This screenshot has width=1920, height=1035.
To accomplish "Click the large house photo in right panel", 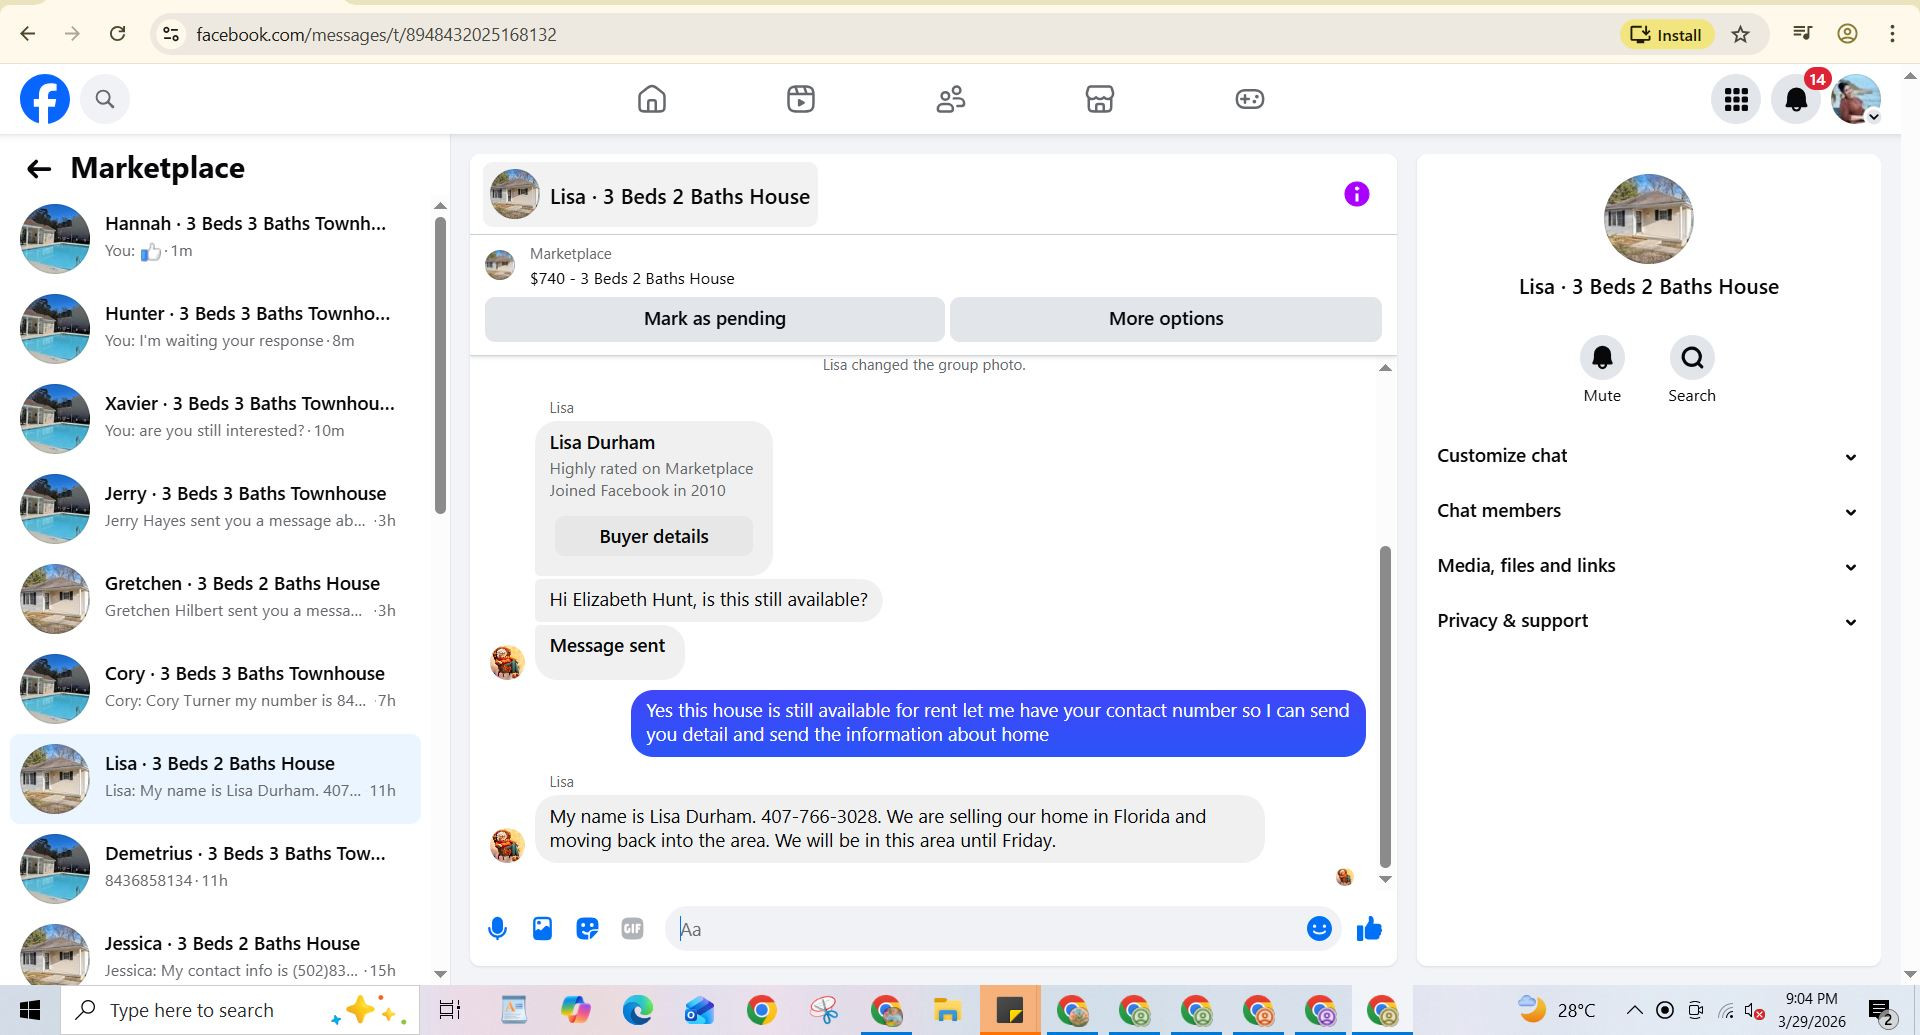I will [1648, 219].
